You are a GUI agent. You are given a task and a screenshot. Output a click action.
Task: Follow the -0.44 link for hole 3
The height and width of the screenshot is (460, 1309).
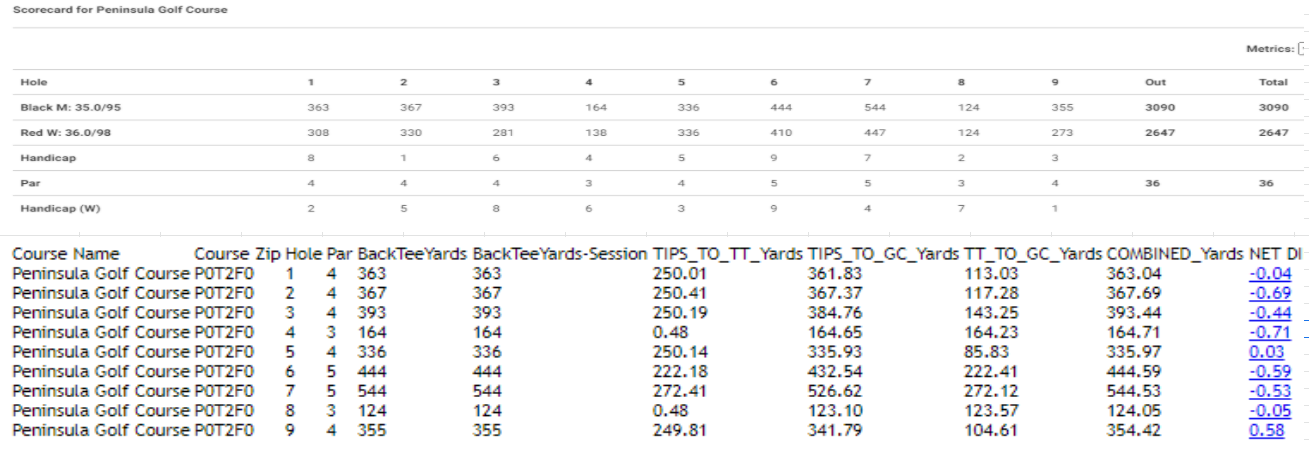(1265, 312)
